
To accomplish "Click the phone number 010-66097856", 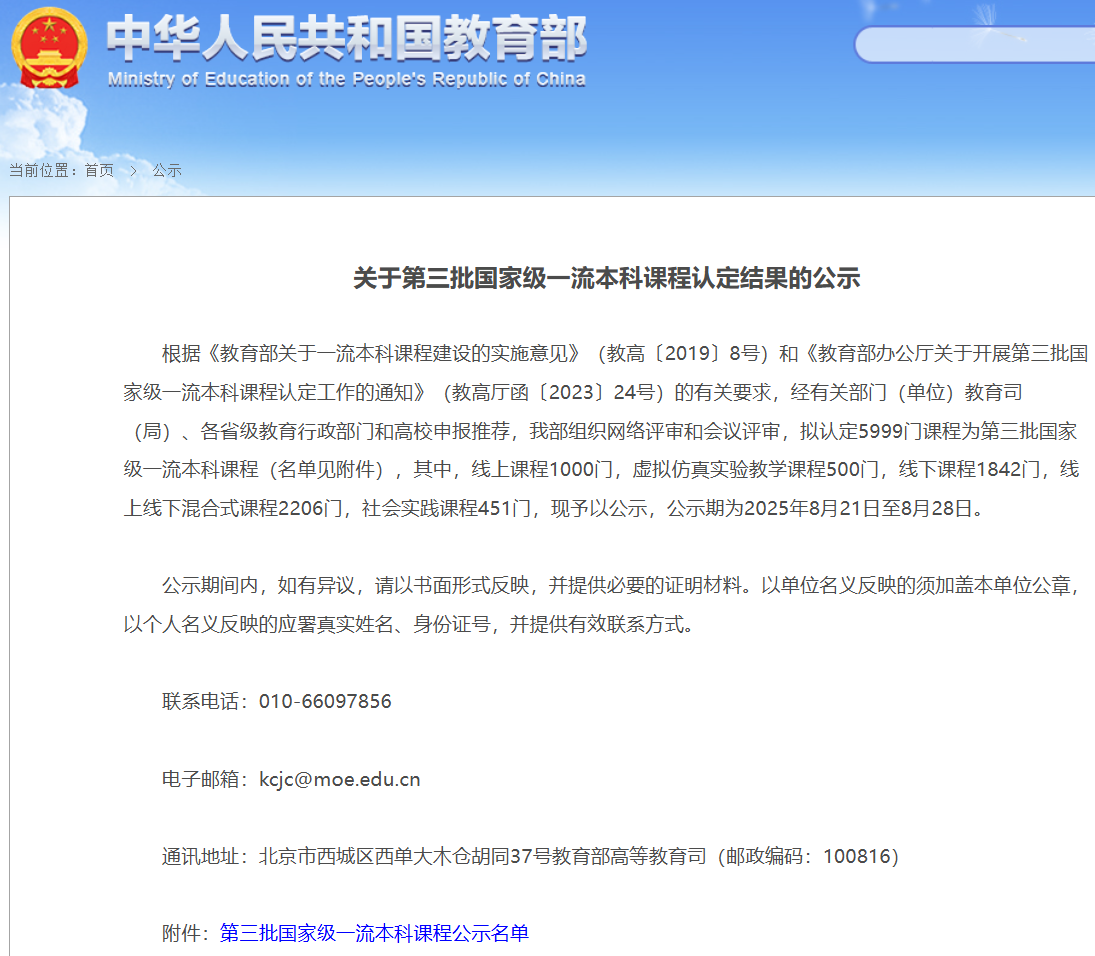I will [325, 701].
